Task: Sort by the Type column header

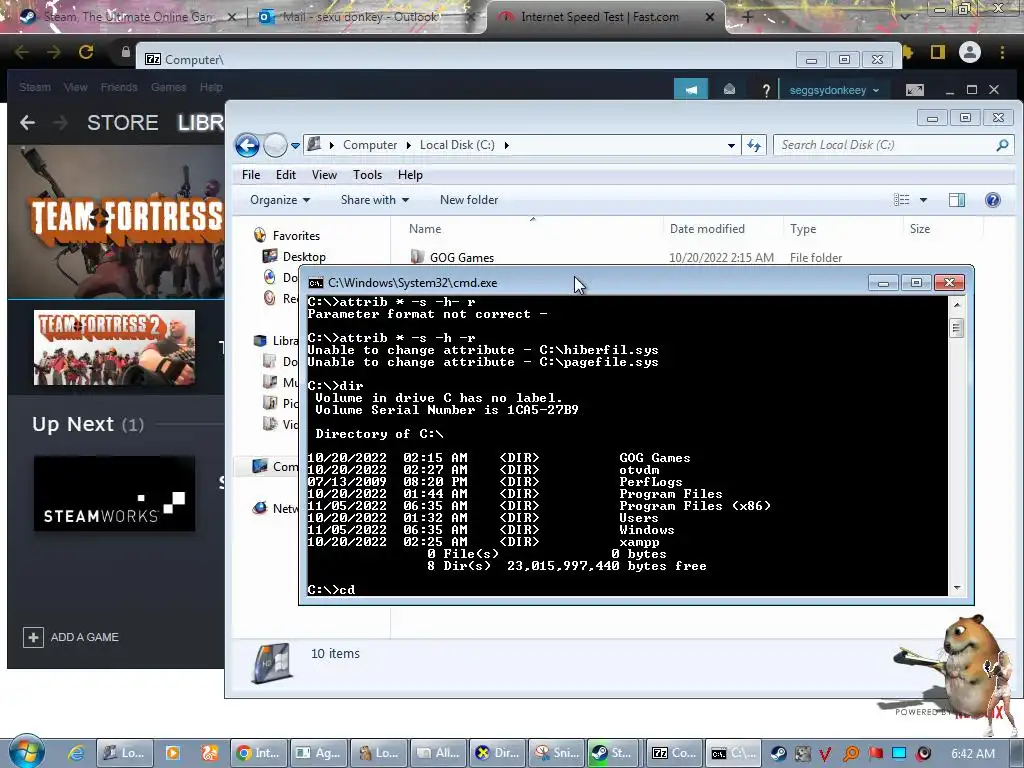Action: pyautogui.click(x=803, y=229)
